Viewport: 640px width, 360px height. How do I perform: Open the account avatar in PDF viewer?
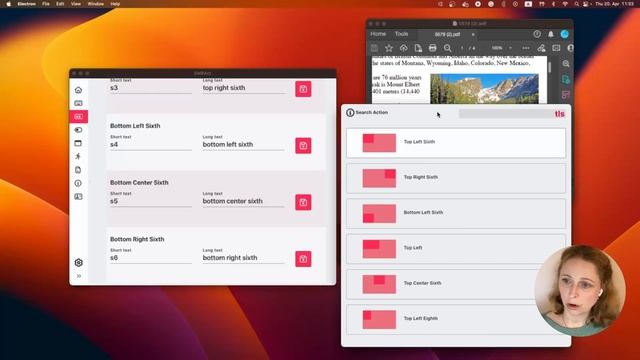pyautogui.click(x=565, y=34)
